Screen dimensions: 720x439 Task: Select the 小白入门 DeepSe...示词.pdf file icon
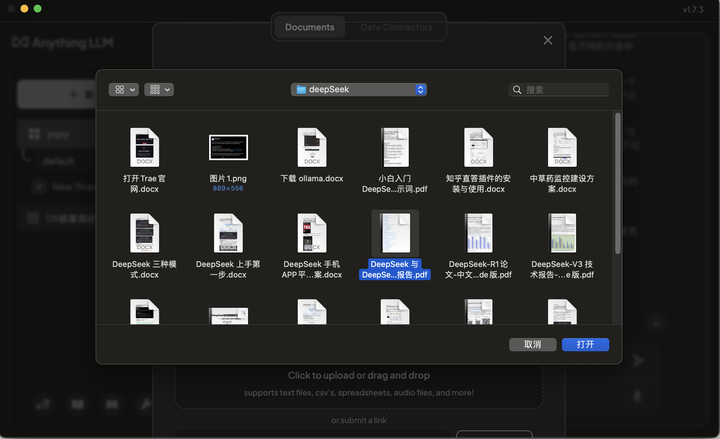coord(395,147)
